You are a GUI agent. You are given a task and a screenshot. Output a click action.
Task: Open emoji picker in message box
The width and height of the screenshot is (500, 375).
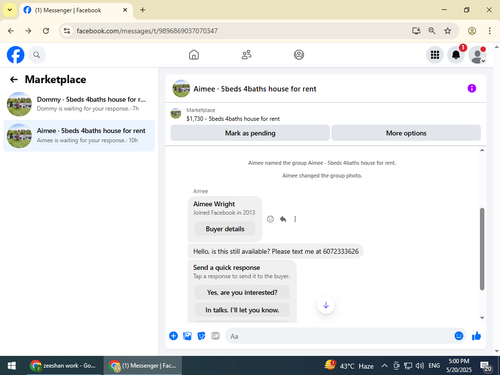(459, 336)
